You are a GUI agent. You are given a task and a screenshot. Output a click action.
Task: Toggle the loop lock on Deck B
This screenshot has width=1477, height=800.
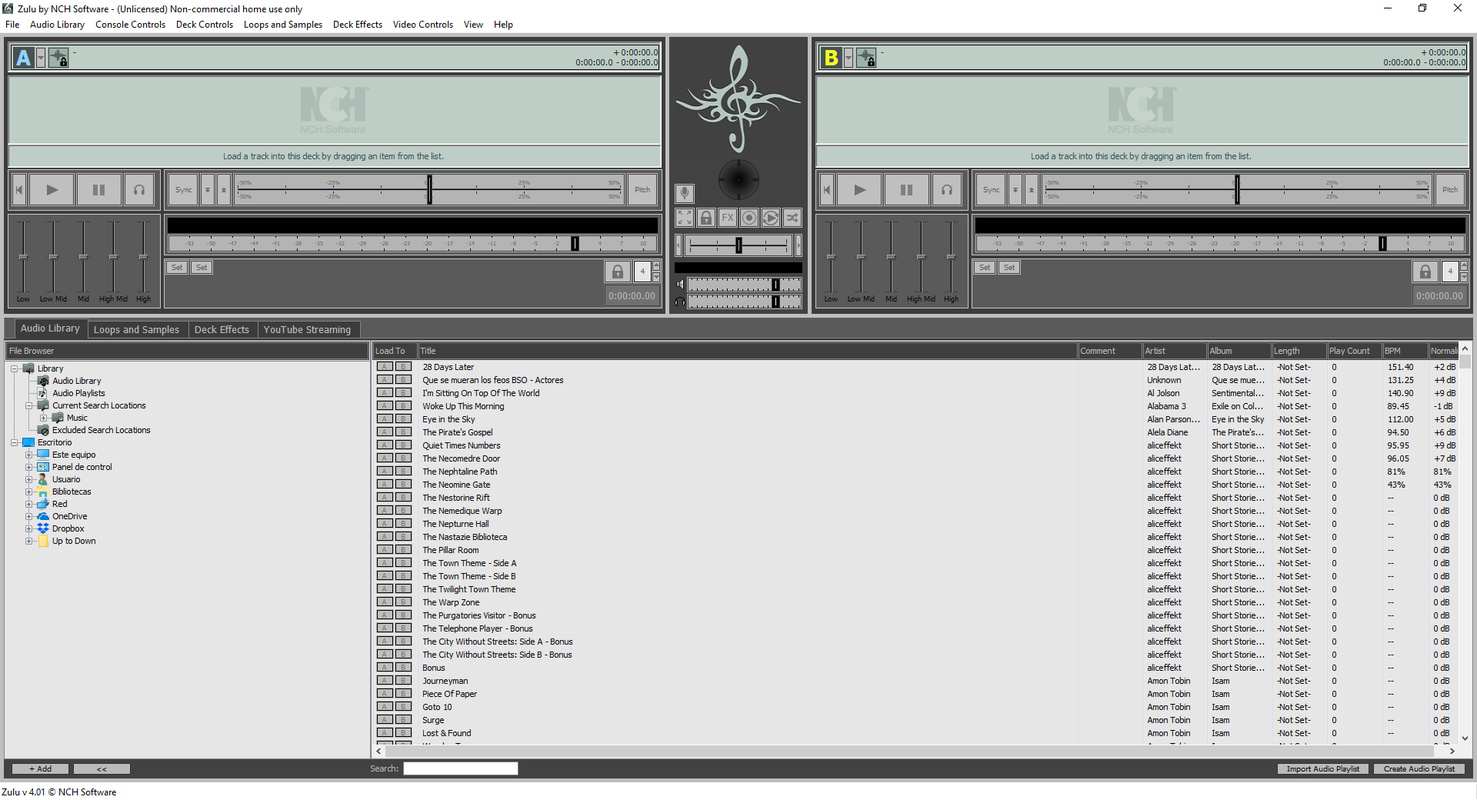coord(1425,271)
